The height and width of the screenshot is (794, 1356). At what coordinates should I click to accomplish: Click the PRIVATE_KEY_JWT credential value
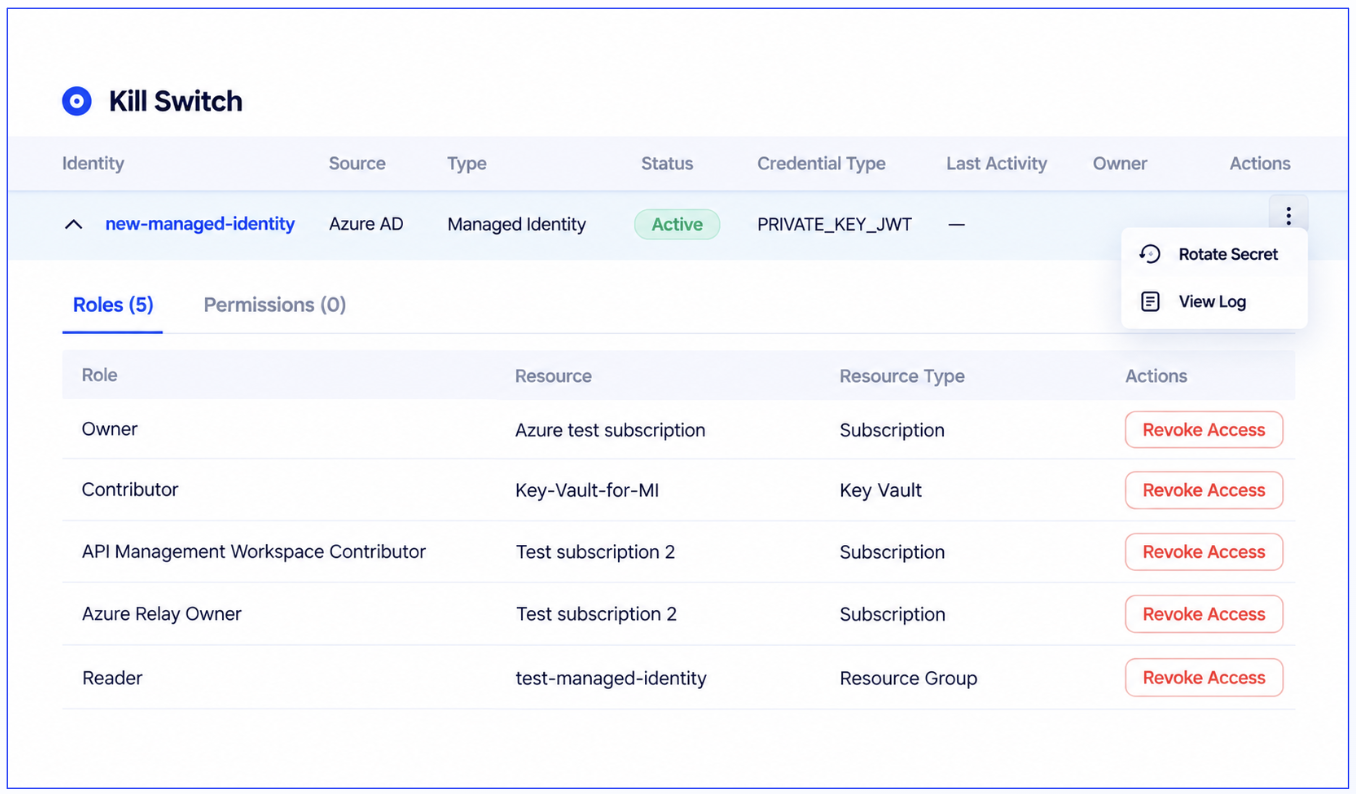pos(834,224)
